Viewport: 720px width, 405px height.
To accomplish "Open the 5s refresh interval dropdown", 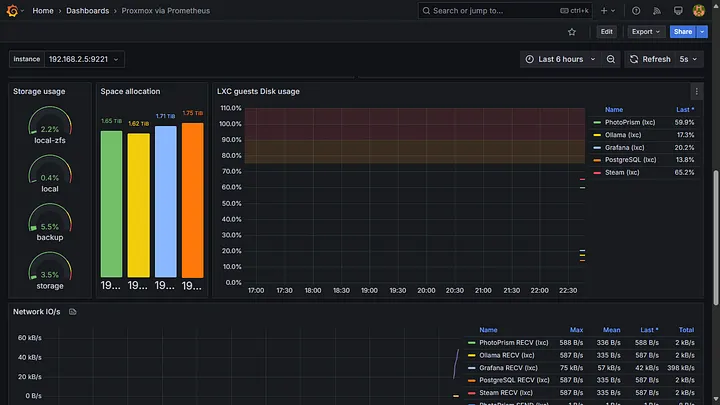I will click(688, 59).
